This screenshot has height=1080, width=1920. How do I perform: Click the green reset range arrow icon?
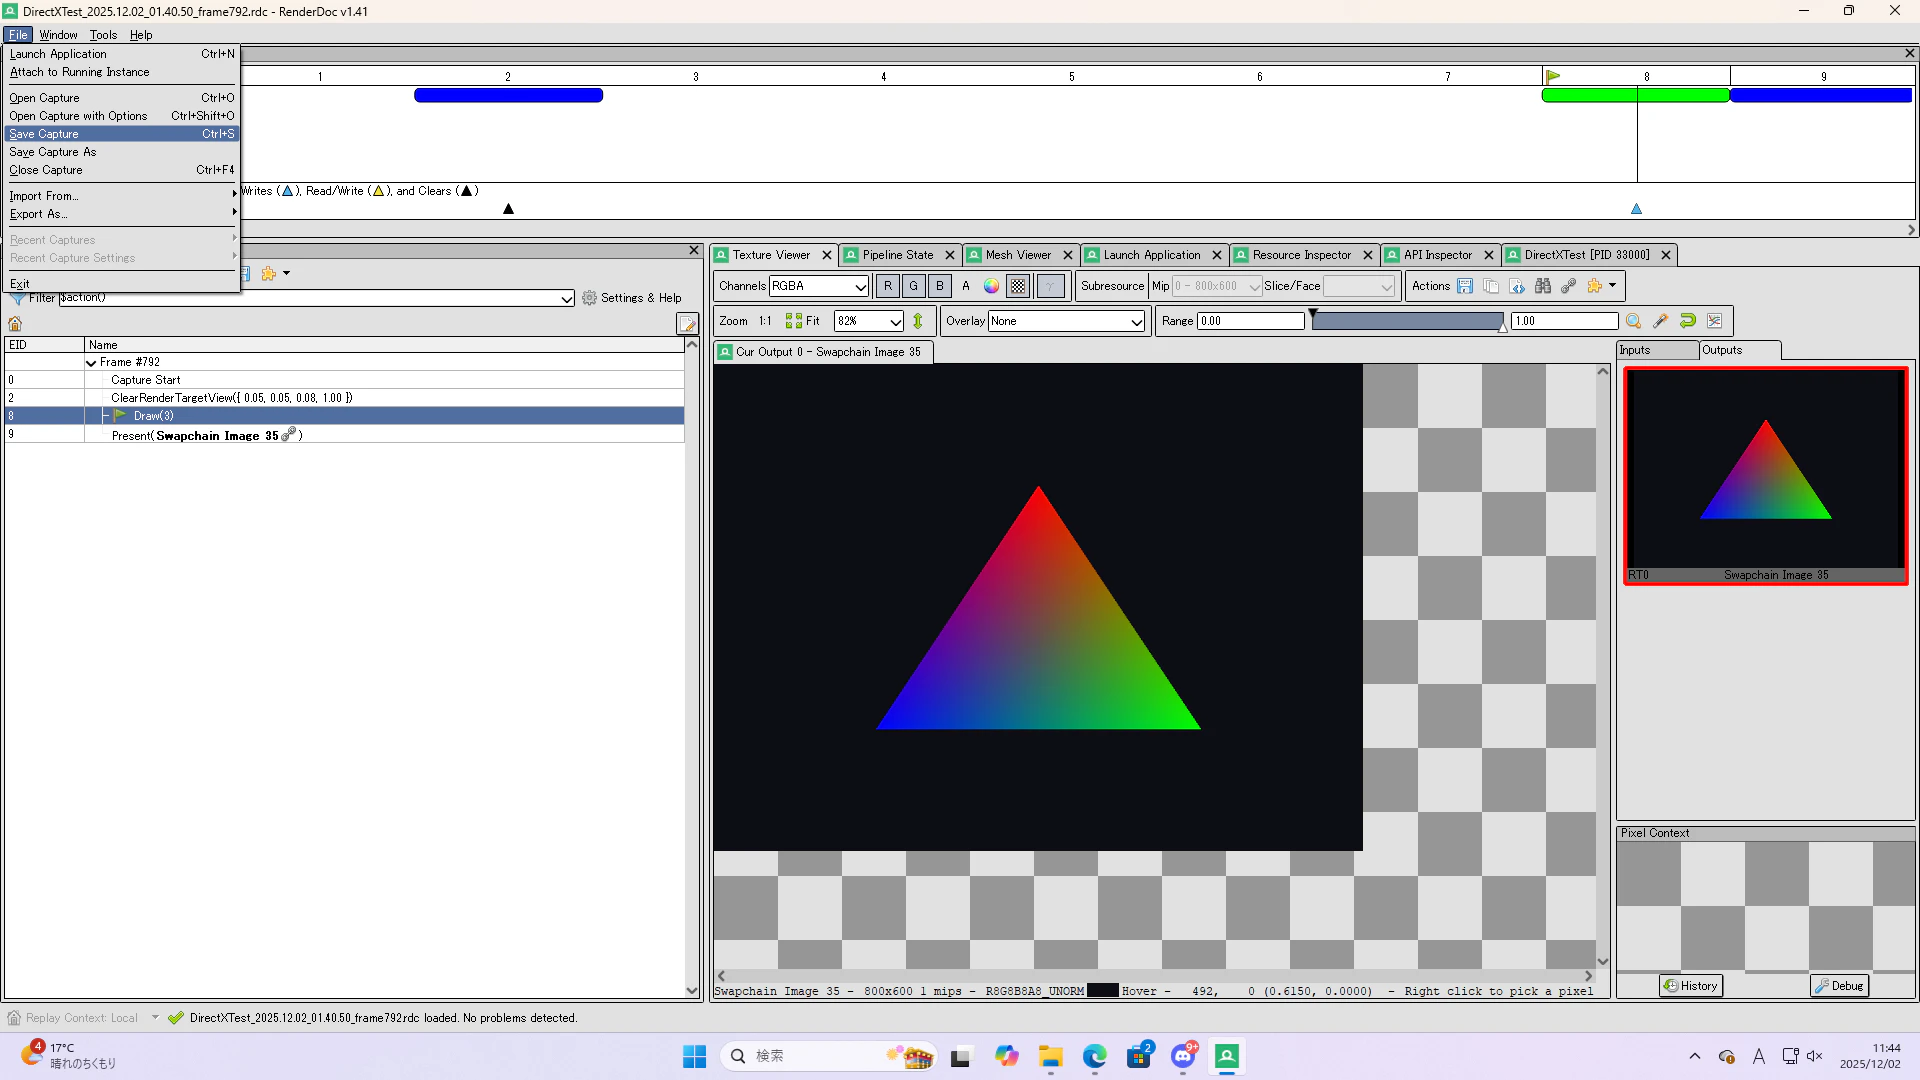coord(1688,321)
